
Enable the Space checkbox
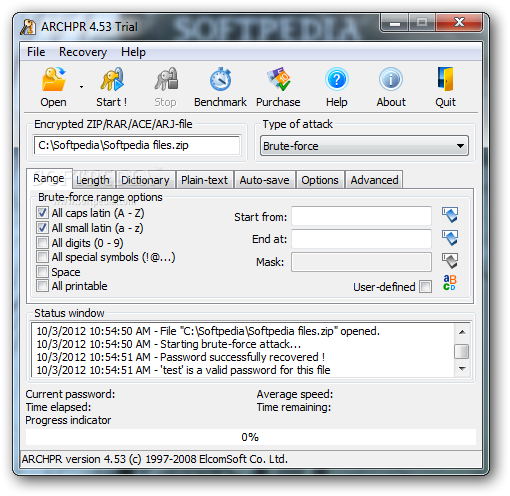[42, 271]
